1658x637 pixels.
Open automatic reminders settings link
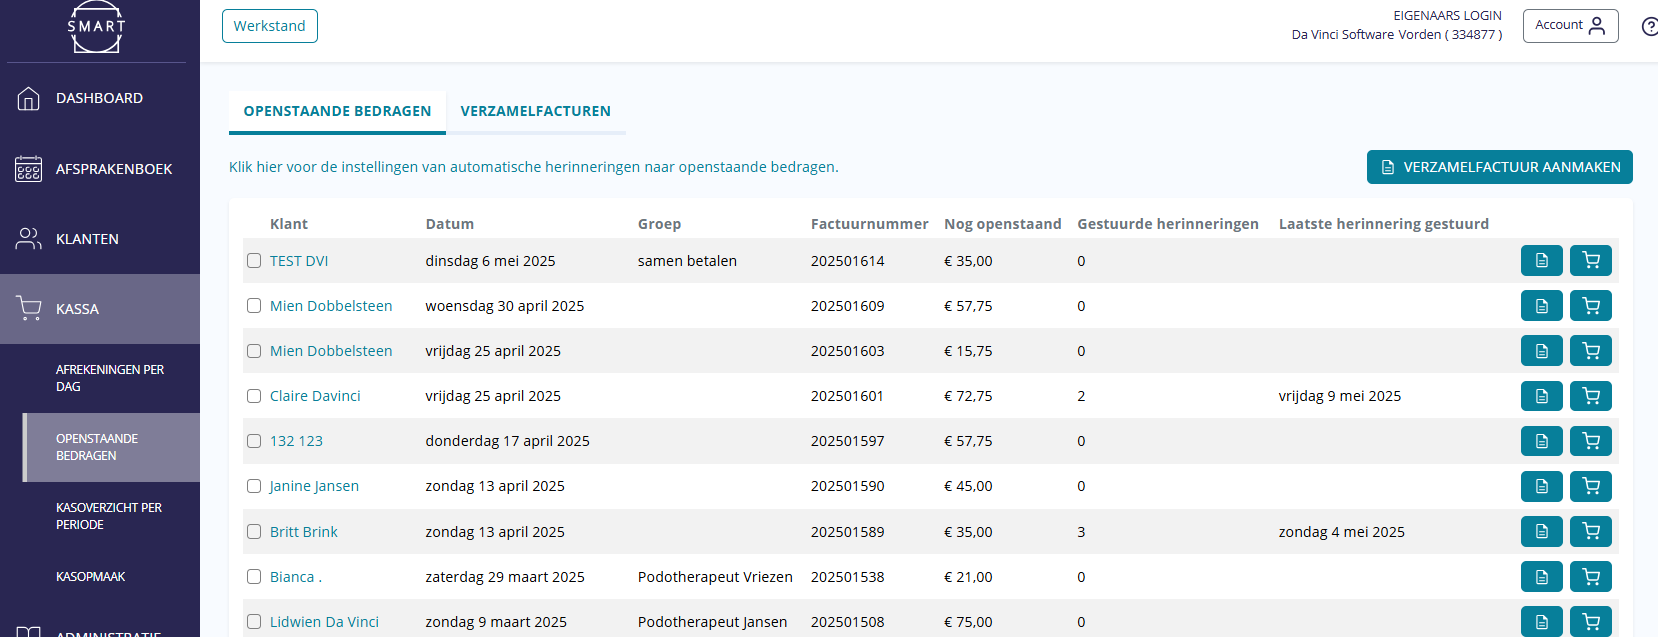click(x=533, y=167)
